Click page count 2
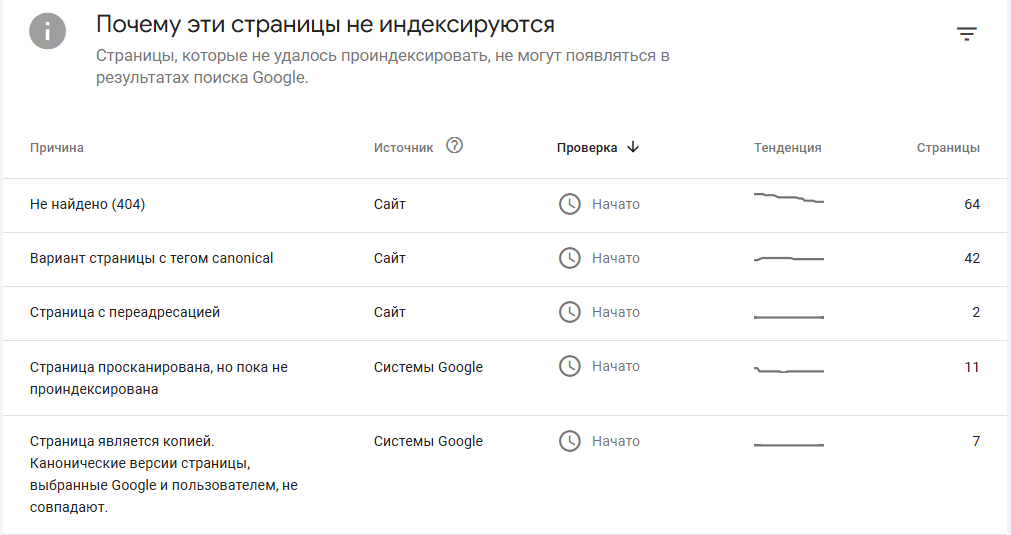 976,312
